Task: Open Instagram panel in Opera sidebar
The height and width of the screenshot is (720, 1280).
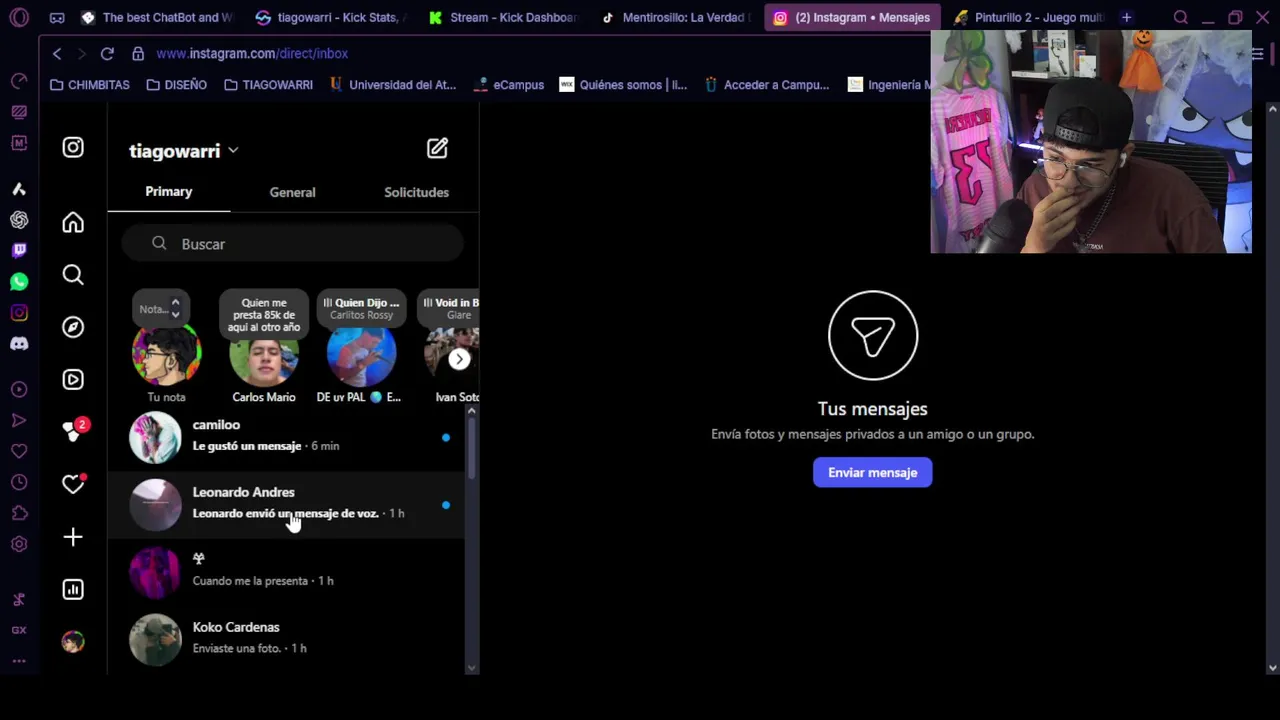Action: [x=19, y=313]
